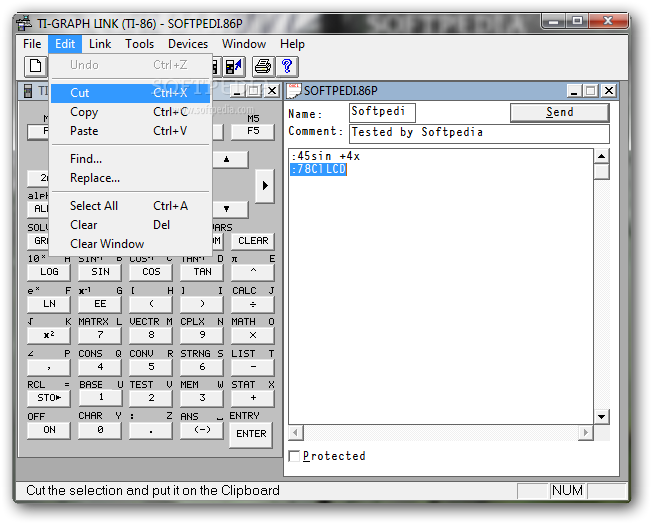Viewport: 652px width, 524px height.
Task: Open the Help menu
Action: (x=292, y=44)
